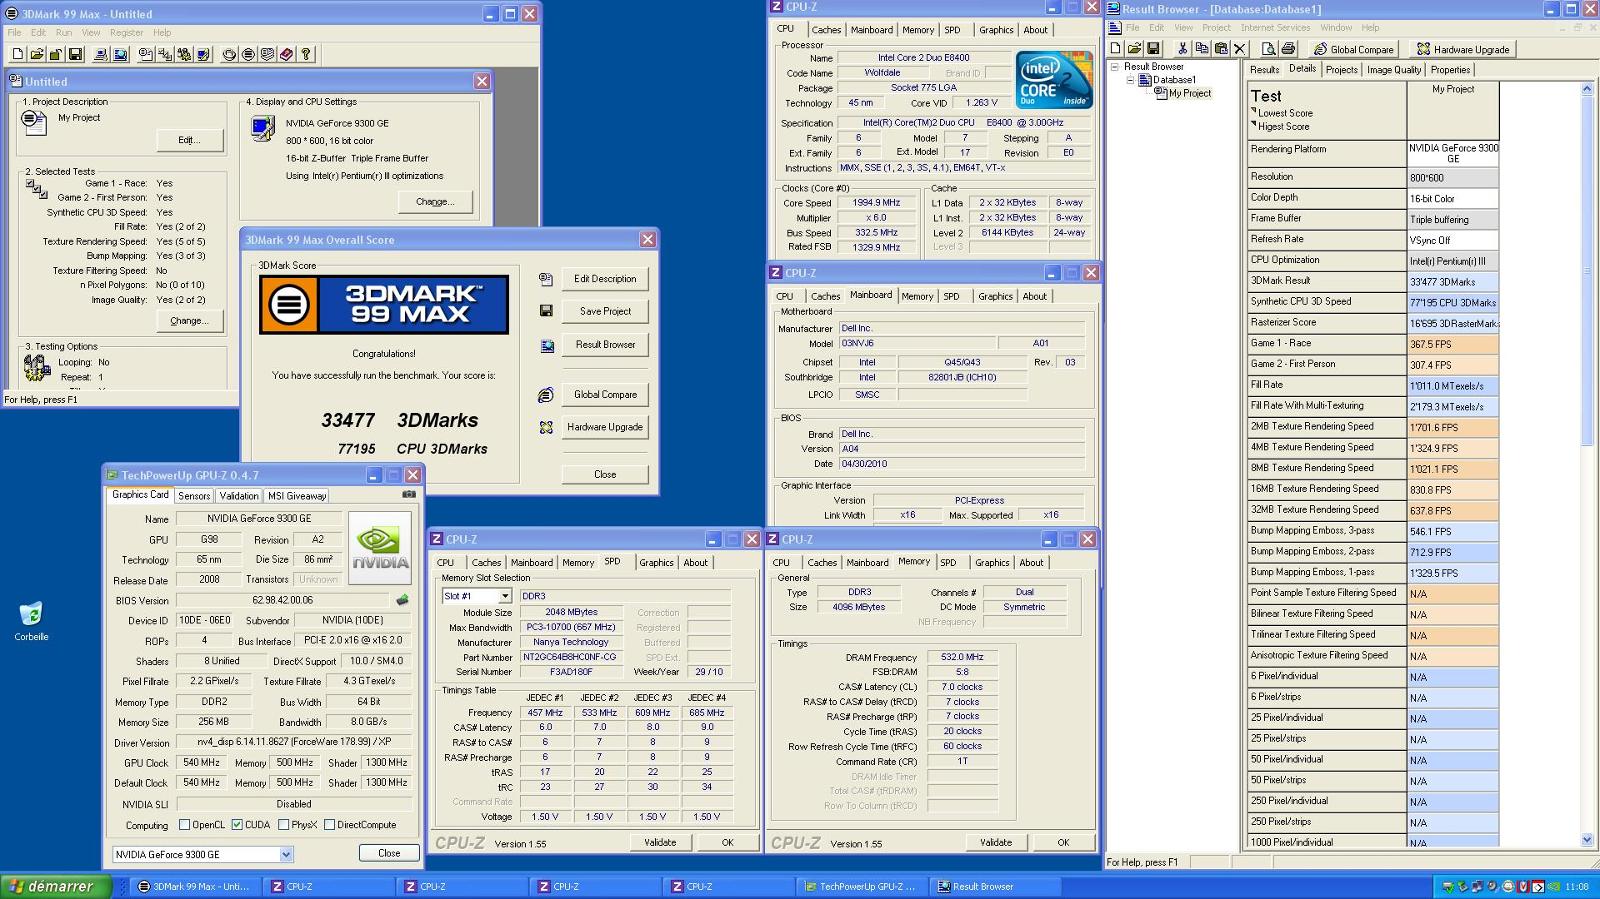Enable DirectCompute checkbox in GPU-Z
Image resolution: width=1600 pixels, height=899 pixels.
pyautogui.click(x=329, y=825)
